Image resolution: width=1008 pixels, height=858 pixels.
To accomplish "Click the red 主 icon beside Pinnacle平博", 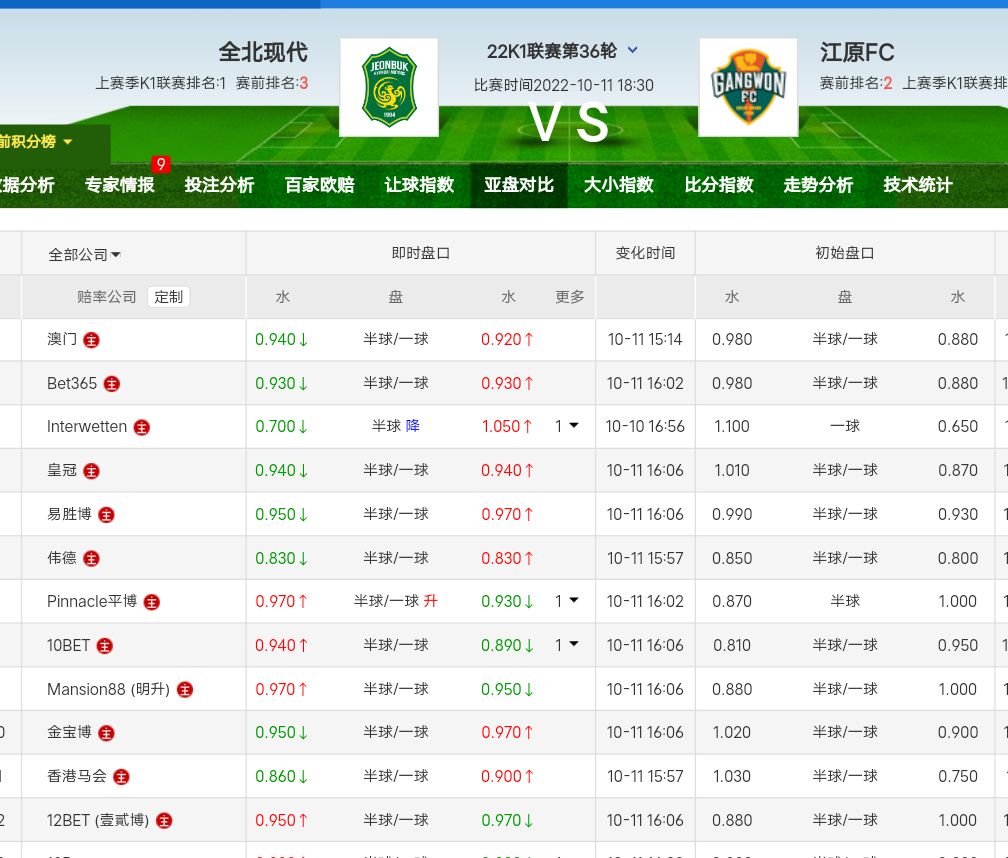I will (x=152, y=602).
